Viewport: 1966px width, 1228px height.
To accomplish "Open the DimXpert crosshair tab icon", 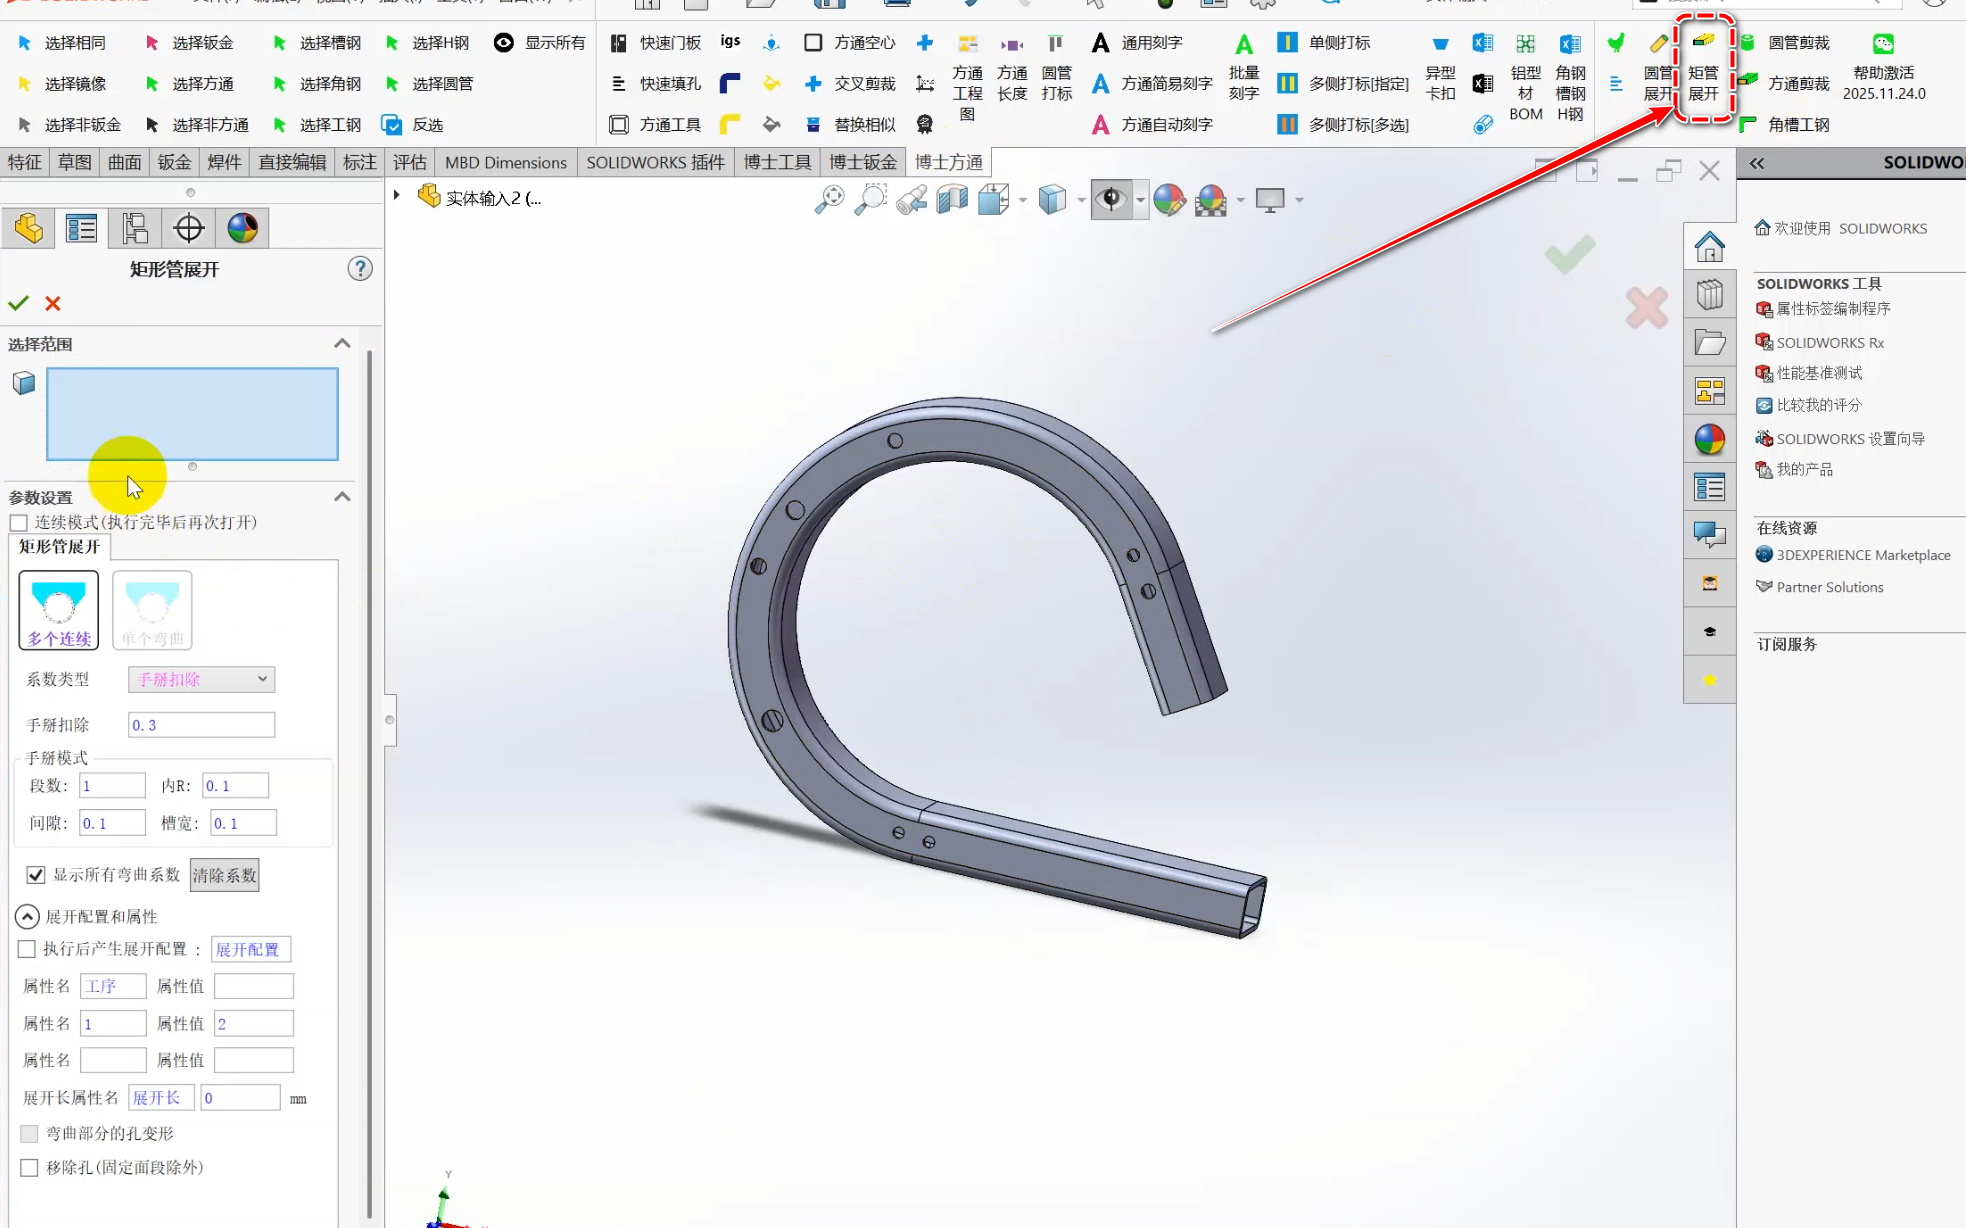I will (x=189, y=229).
